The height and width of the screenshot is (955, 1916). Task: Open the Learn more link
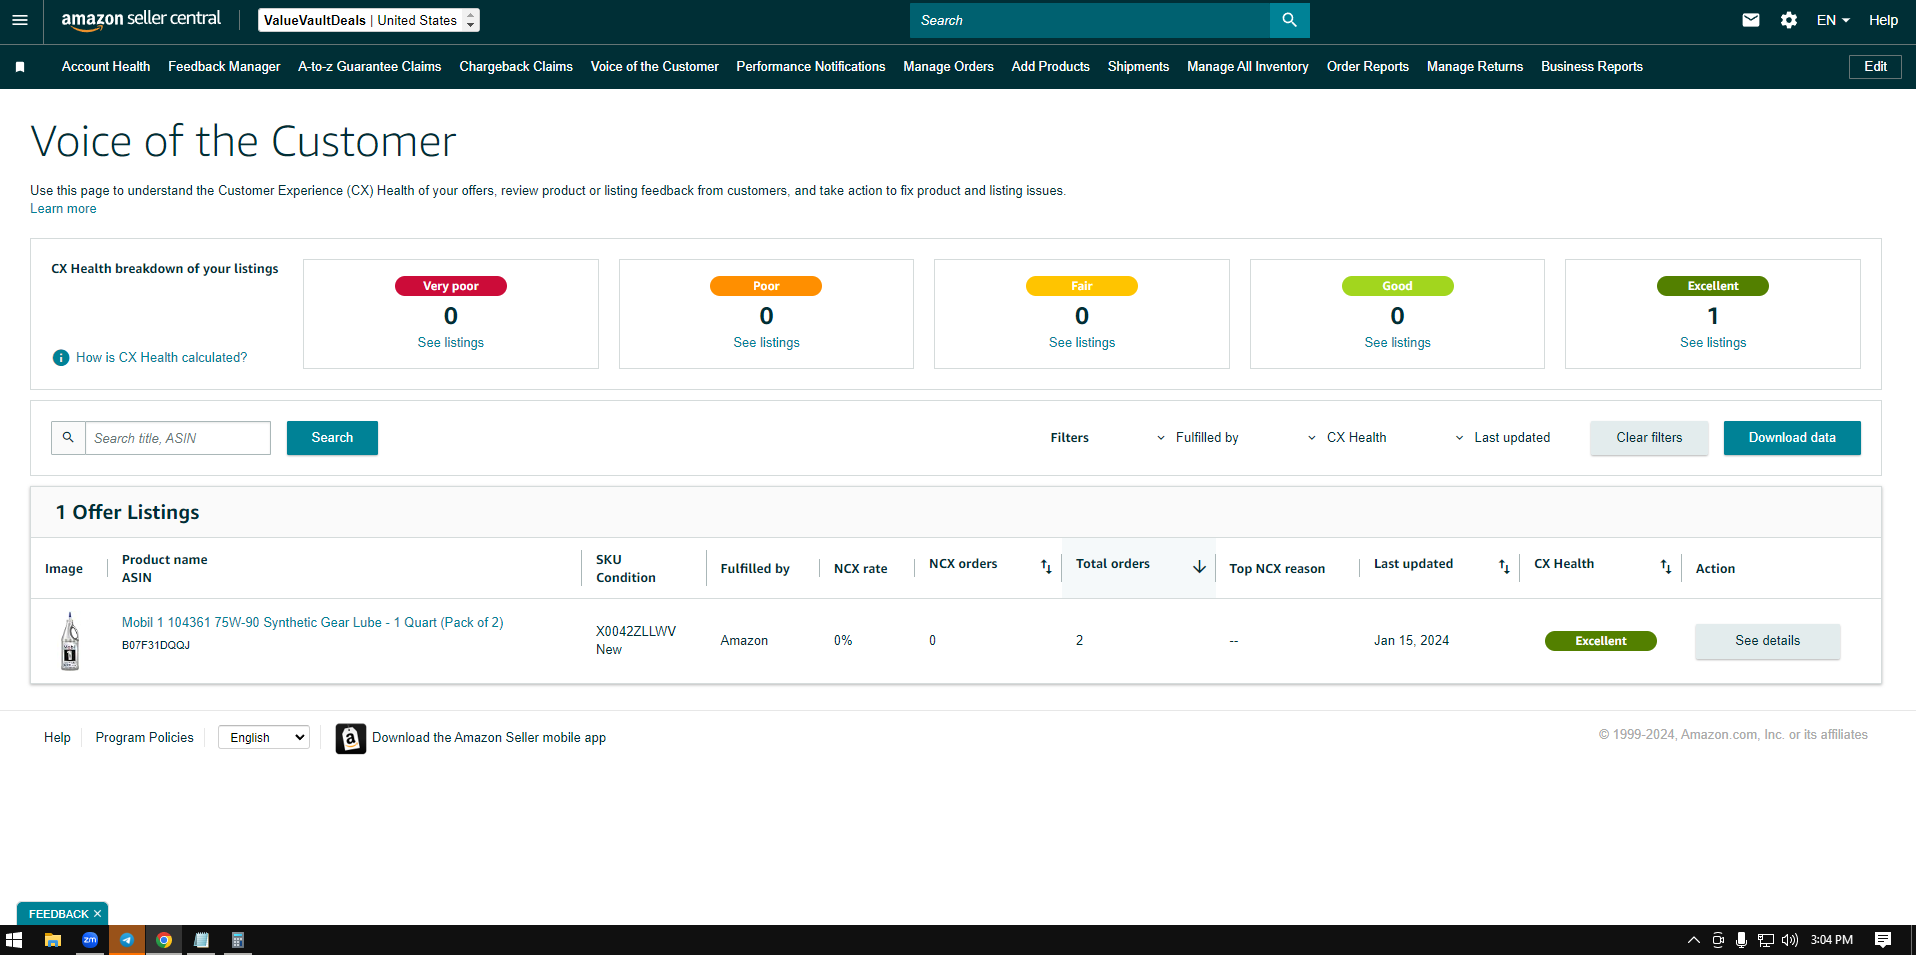coord(63,209)
